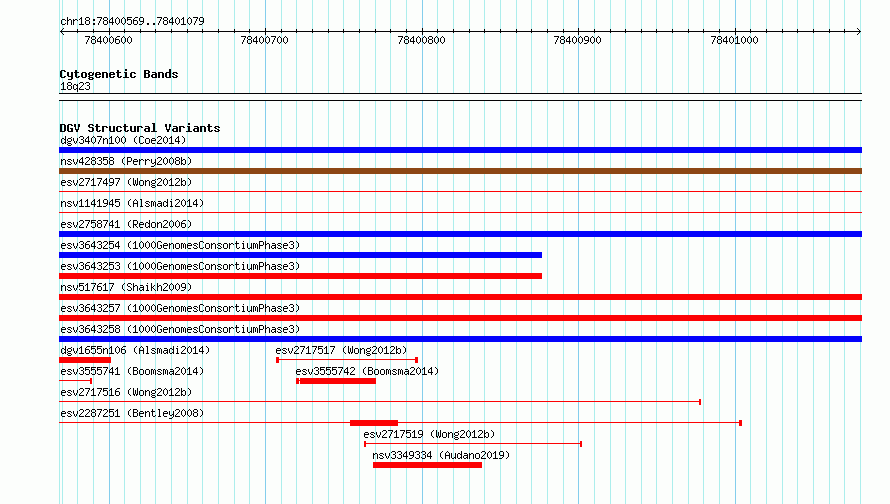Image resolution: width=890 pixels, height=504 pixels.
Task: Select the red bar under nsv517617
Action: click(x=460, y=297)
